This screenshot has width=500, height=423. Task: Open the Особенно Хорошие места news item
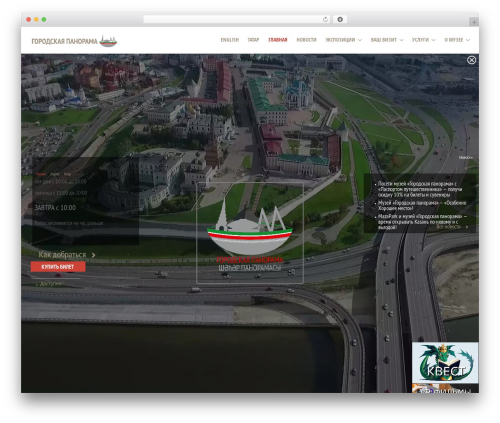click(422, 205)
